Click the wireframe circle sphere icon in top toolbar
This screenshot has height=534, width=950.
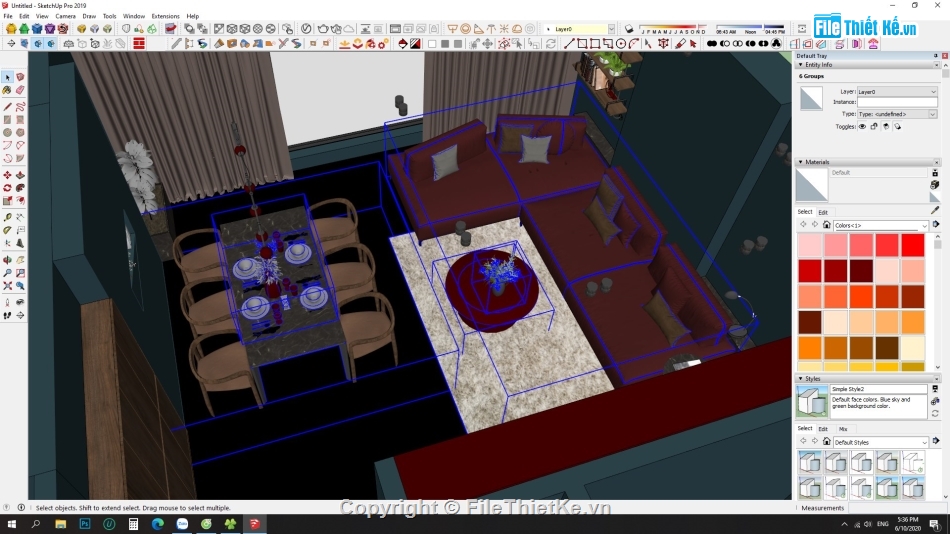[x=257, y=28]
